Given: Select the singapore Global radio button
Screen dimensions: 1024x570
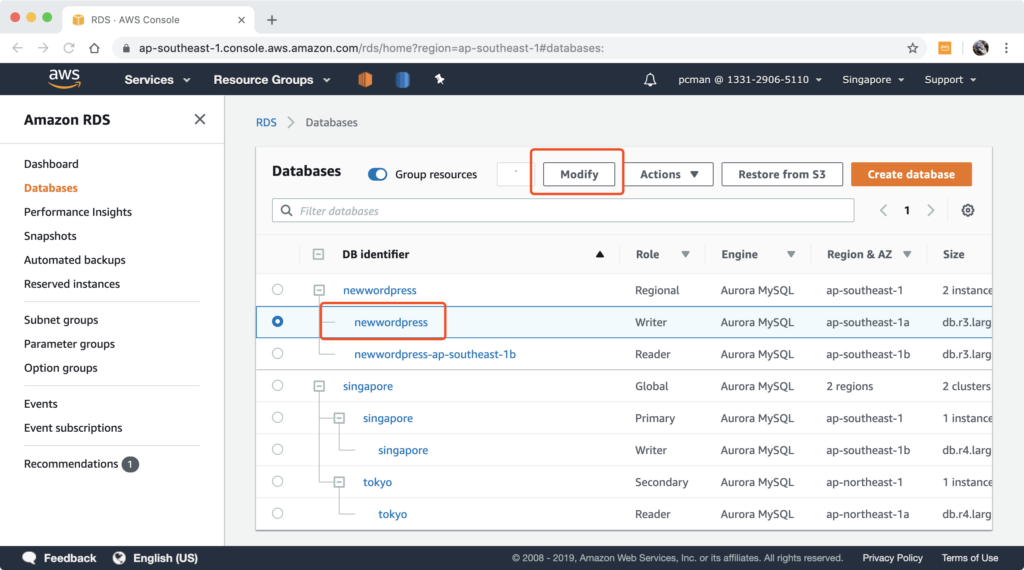Looking at the screenshot, I should 278,385.
